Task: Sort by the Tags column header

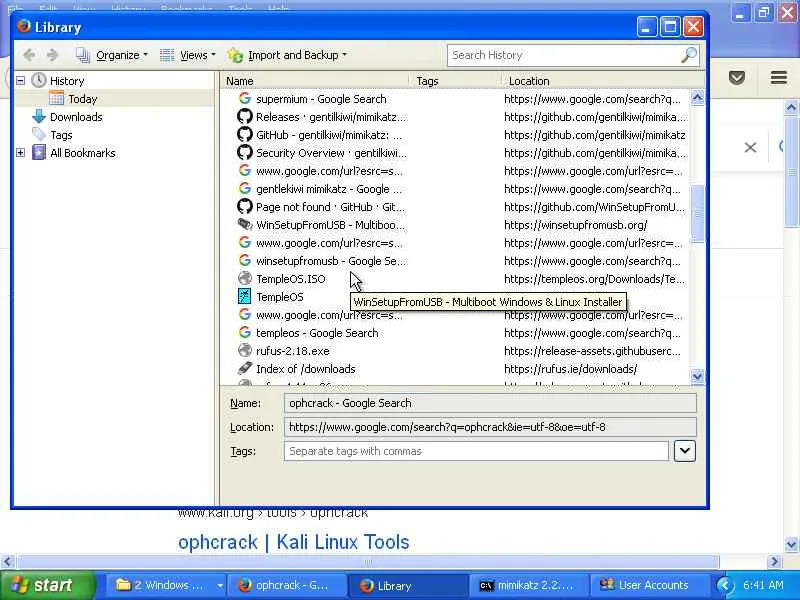Action: pos(456,81)
